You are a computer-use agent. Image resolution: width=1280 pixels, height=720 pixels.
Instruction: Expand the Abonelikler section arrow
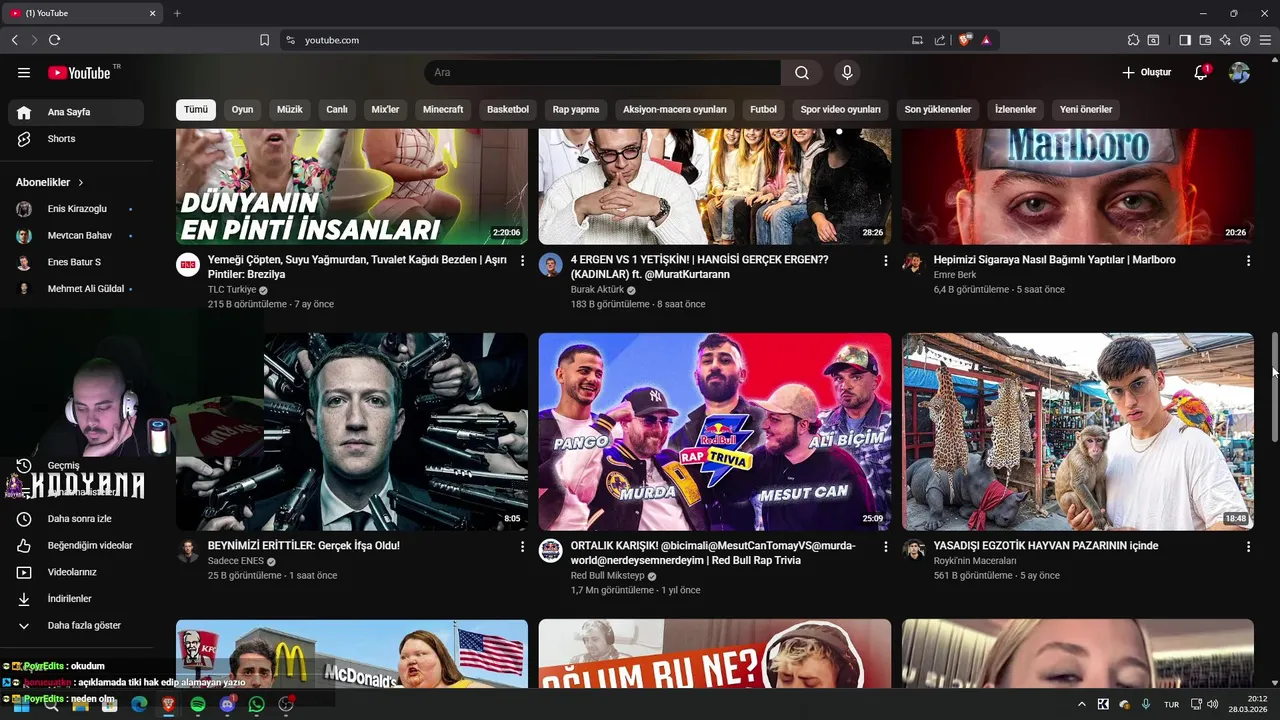point(81,183)
